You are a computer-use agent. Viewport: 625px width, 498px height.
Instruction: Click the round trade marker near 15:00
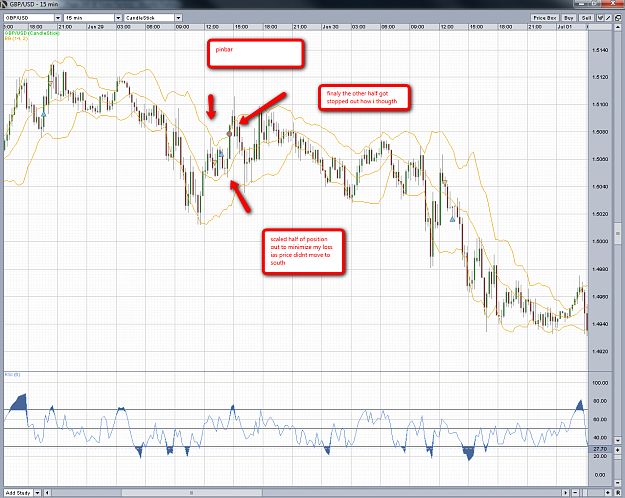[229, 134]
